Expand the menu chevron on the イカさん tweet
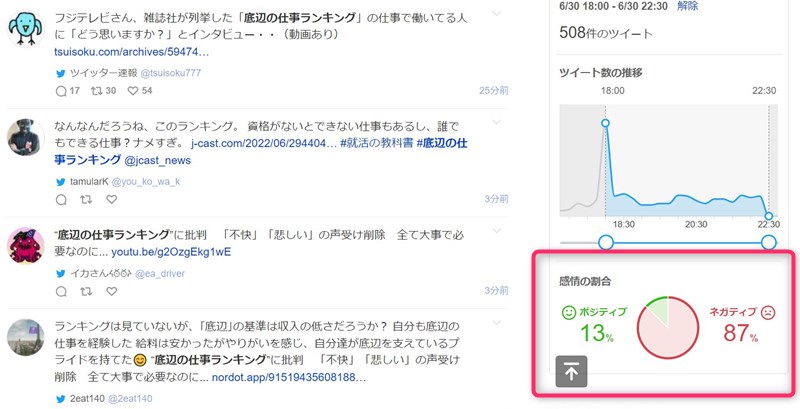The image size is (800, 409). pyautogui.click(x=496, y=231)
